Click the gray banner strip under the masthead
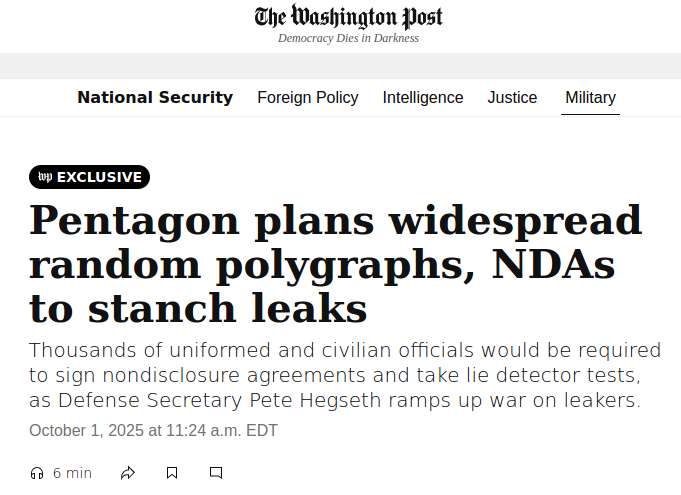681x495 pixels. [340, 66]
